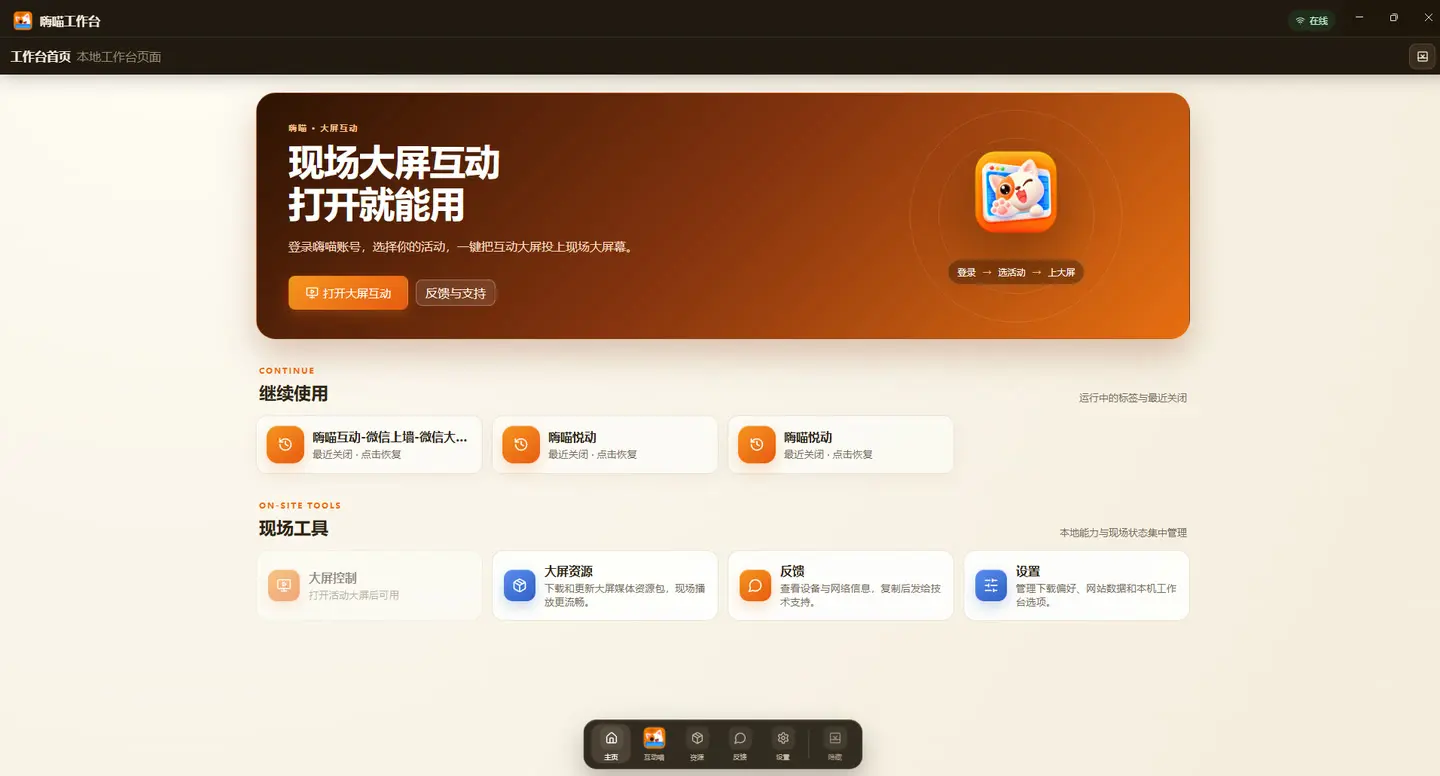Click 隐藏 icon to hide the dock
1440x776 pixels.
834,744
